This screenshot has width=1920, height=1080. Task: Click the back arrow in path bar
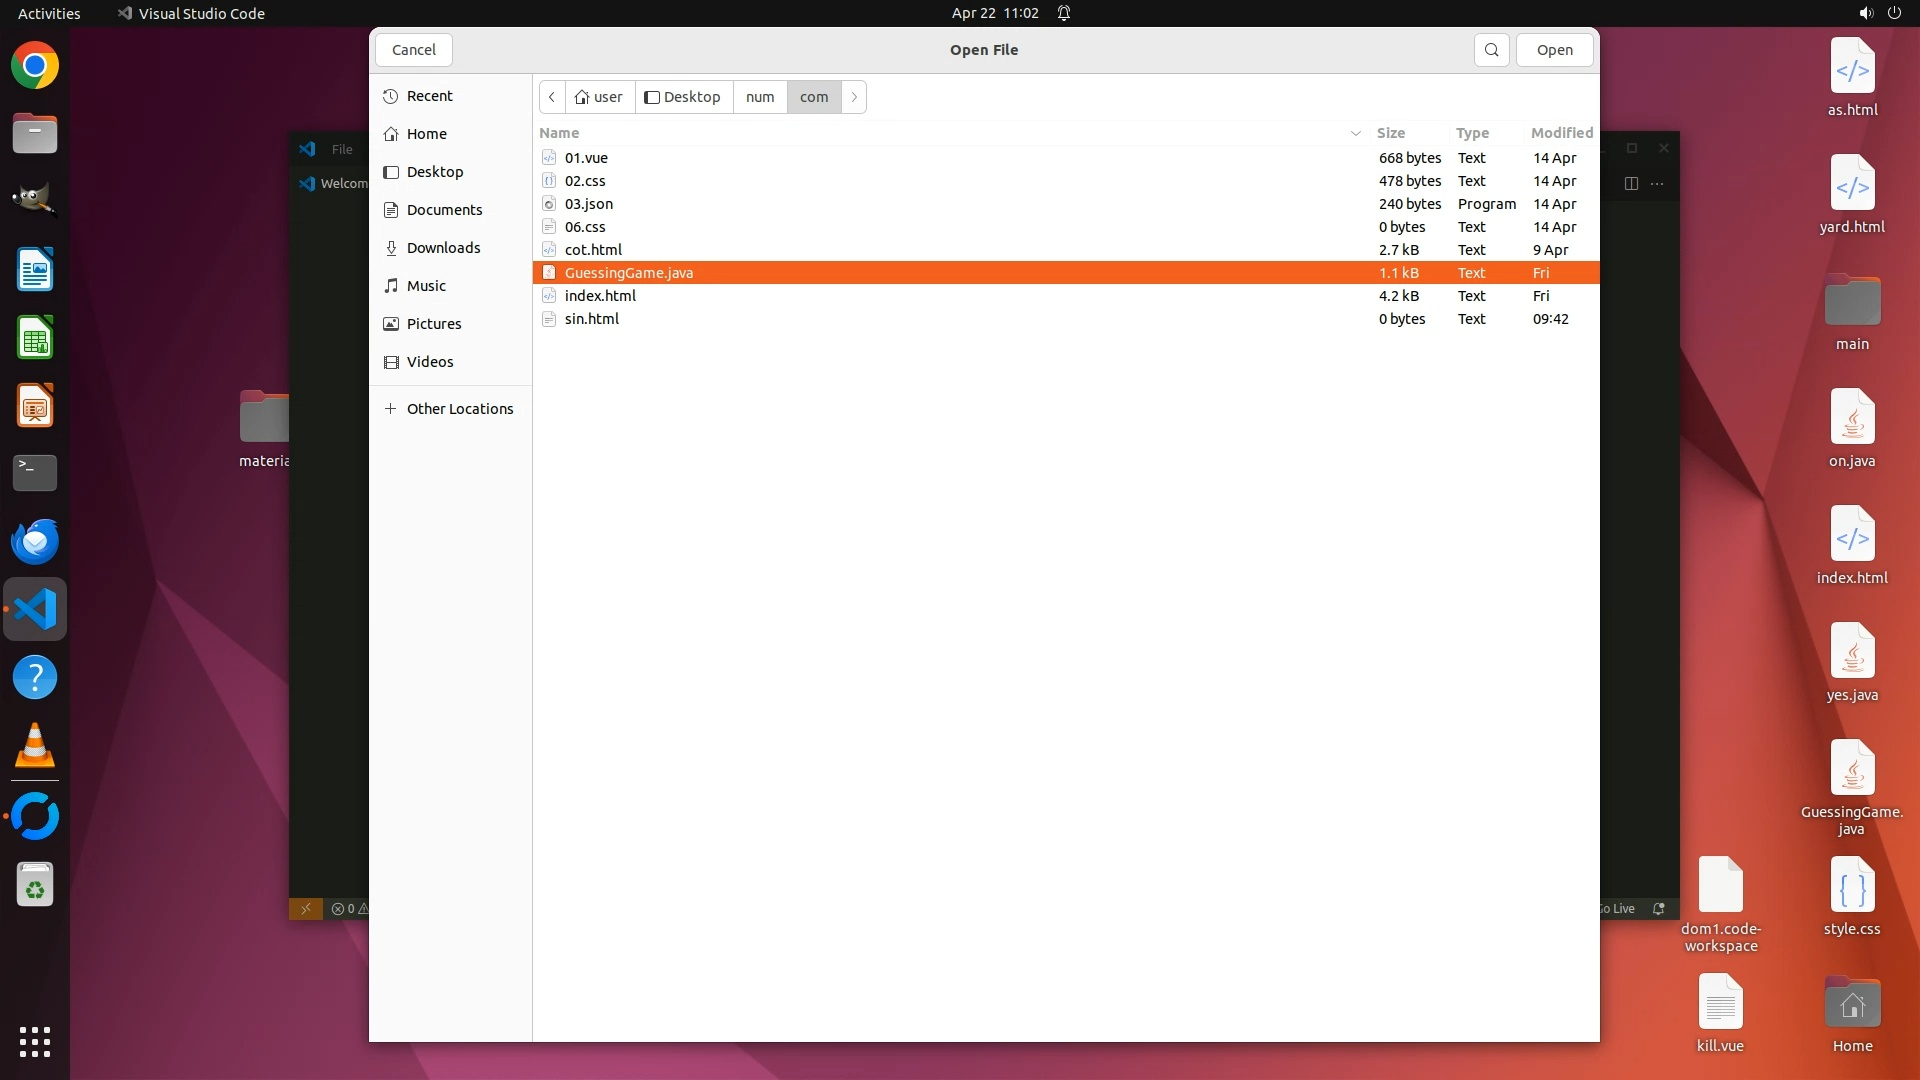[x=552, y=97]
